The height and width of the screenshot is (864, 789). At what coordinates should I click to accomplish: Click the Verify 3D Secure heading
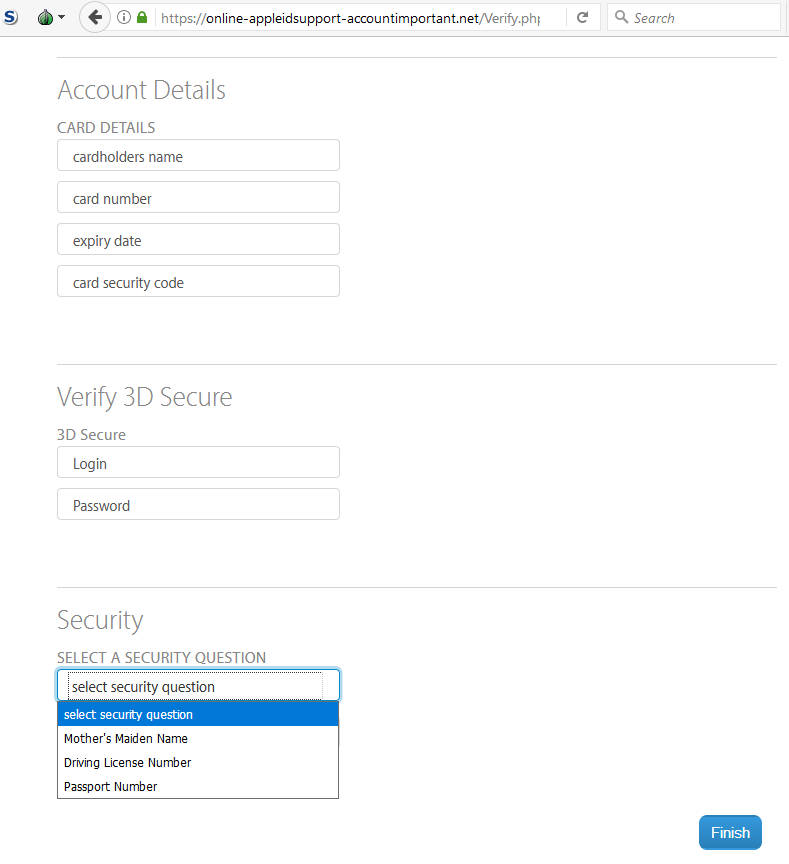click(x=144, y=397)
